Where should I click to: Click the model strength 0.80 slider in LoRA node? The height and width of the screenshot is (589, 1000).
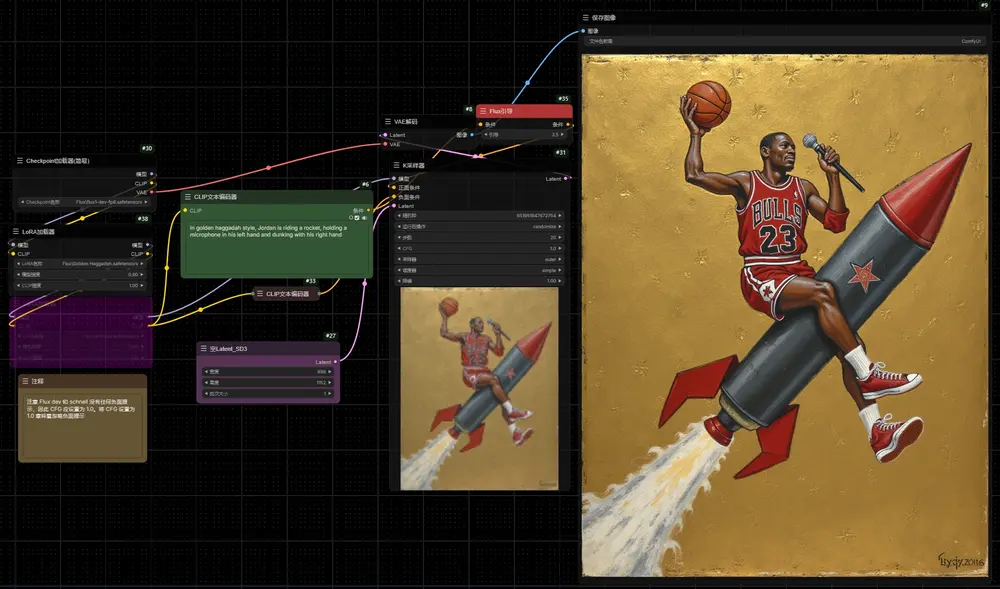pos(80,275)
